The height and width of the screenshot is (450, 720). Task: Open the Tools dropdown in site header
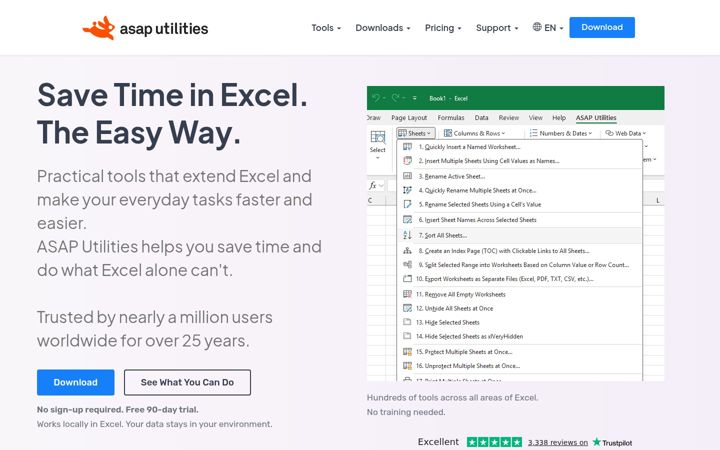pyautogui.click(x=326, y=28)
